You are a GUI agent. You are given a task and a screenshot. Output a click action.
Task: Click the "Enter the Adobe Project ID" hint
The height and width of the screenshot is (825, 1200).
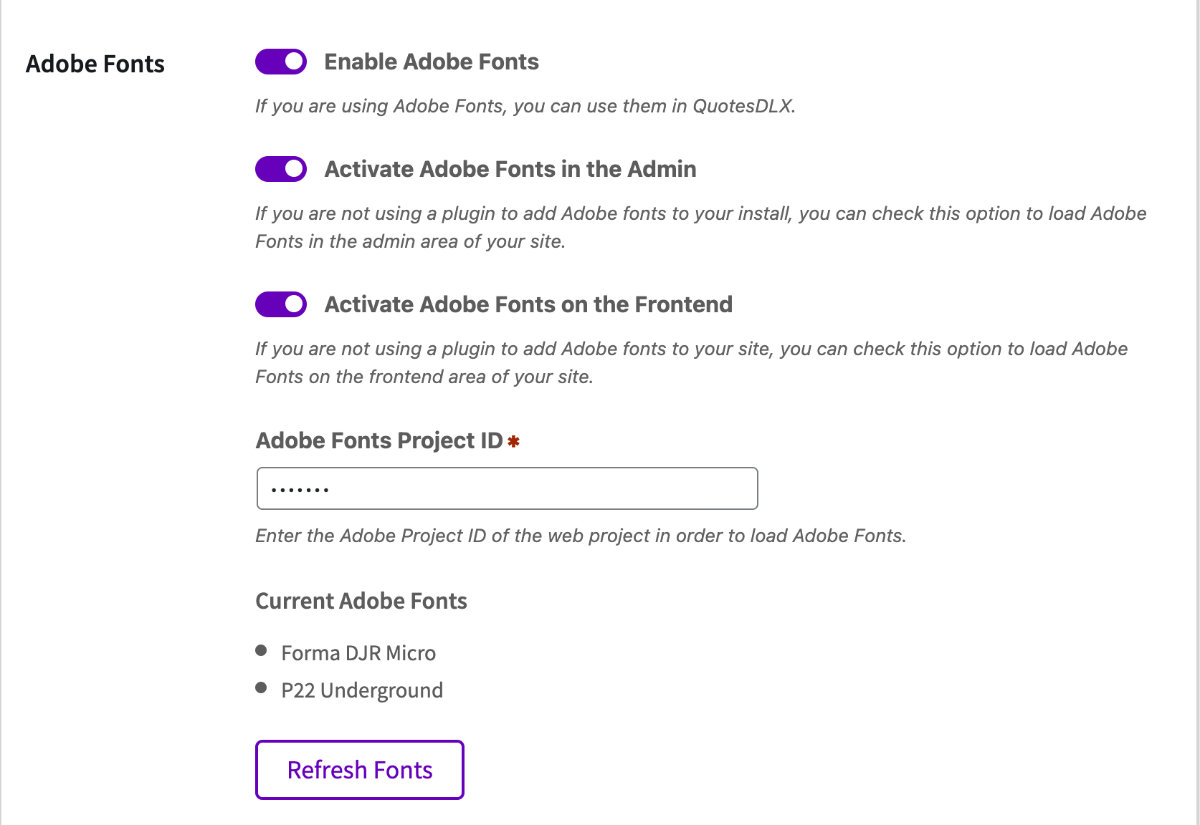(580, 535)
